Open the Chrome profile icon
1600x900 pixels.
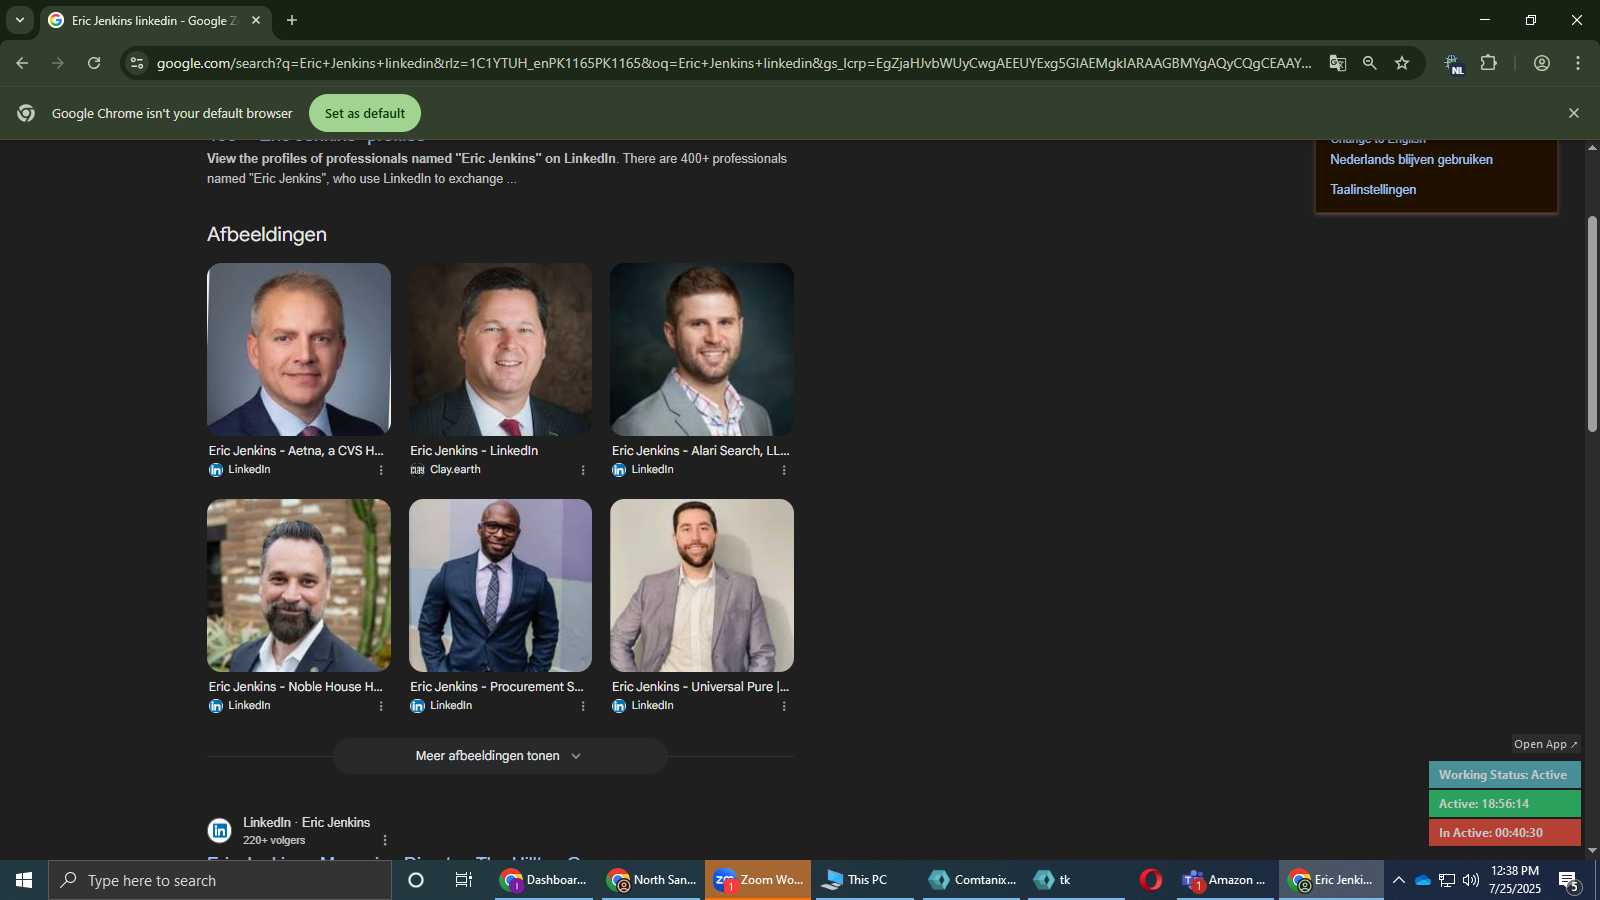click(x=1542, y=63)
